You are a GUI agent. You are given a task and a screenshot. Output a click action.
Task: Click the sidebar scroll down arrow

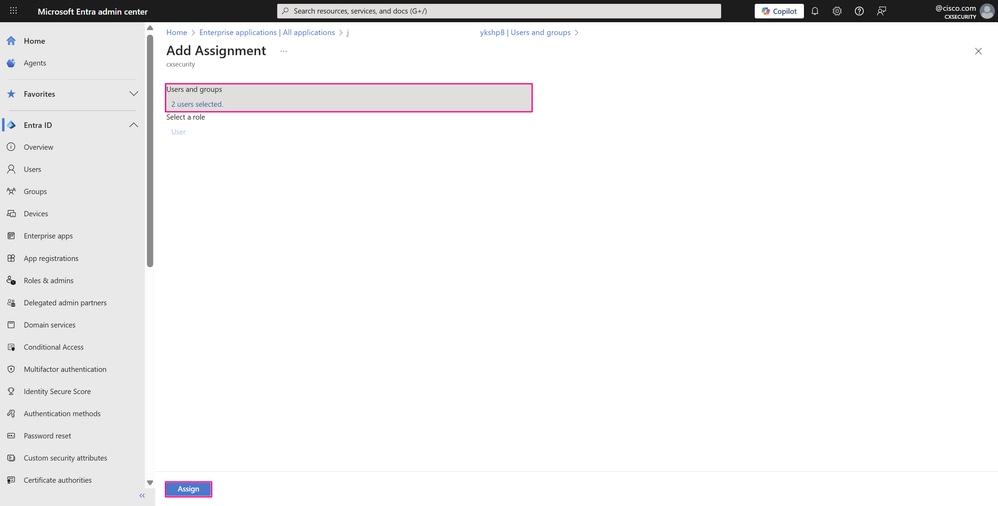(x=150, y=483)
